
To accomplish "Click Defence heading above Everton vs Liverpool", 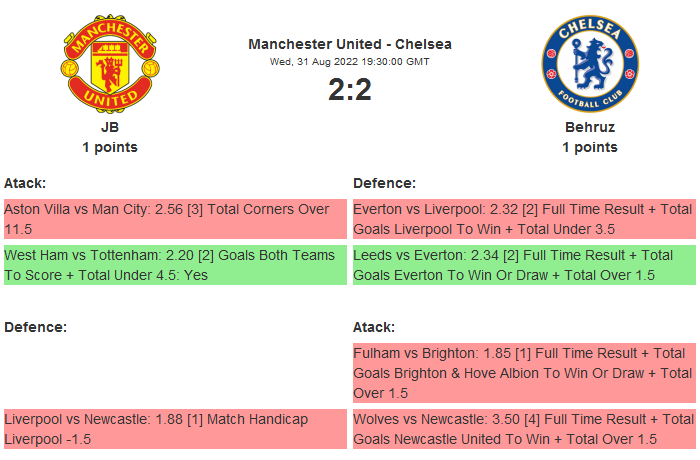I will point(385,183).
